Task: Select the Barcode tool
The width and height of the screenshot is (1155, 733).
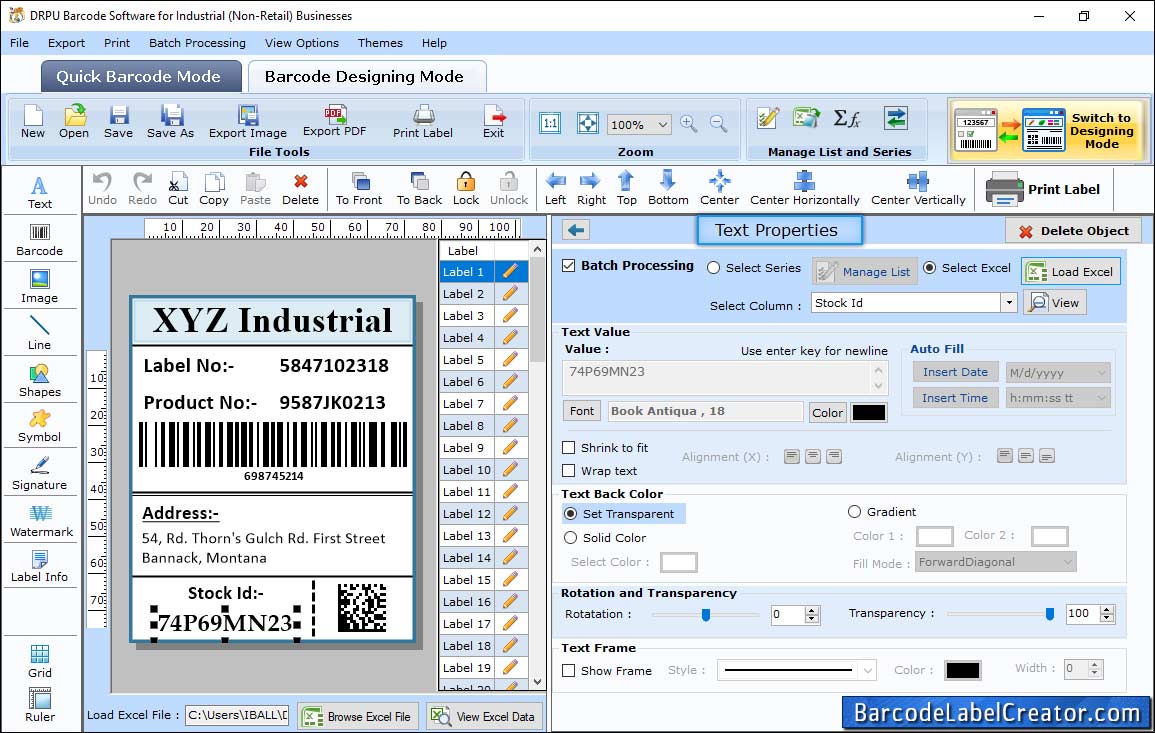Action: coord(40,240)
